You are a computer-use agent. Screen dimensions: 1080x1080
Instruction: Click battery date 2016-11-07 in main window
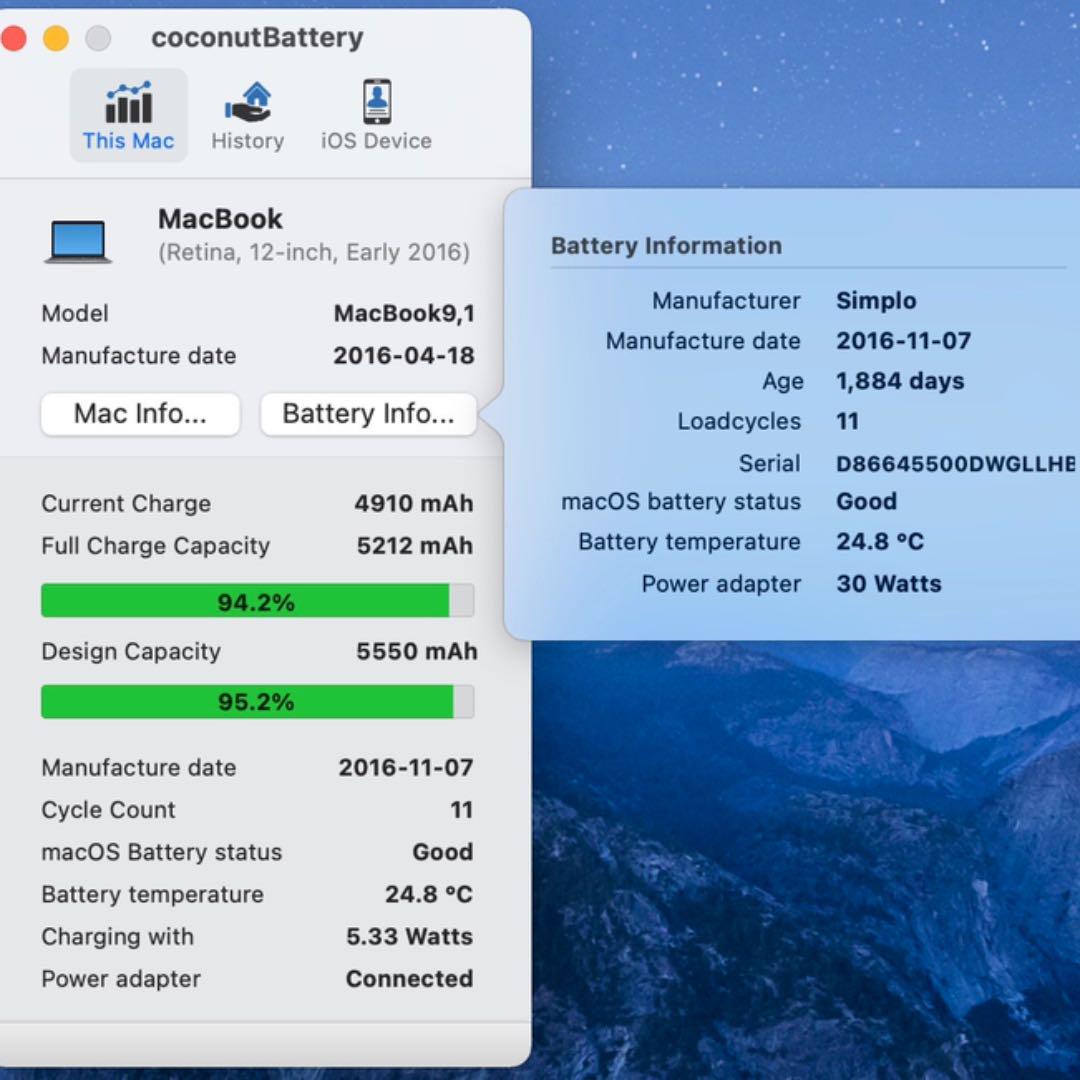406,767
